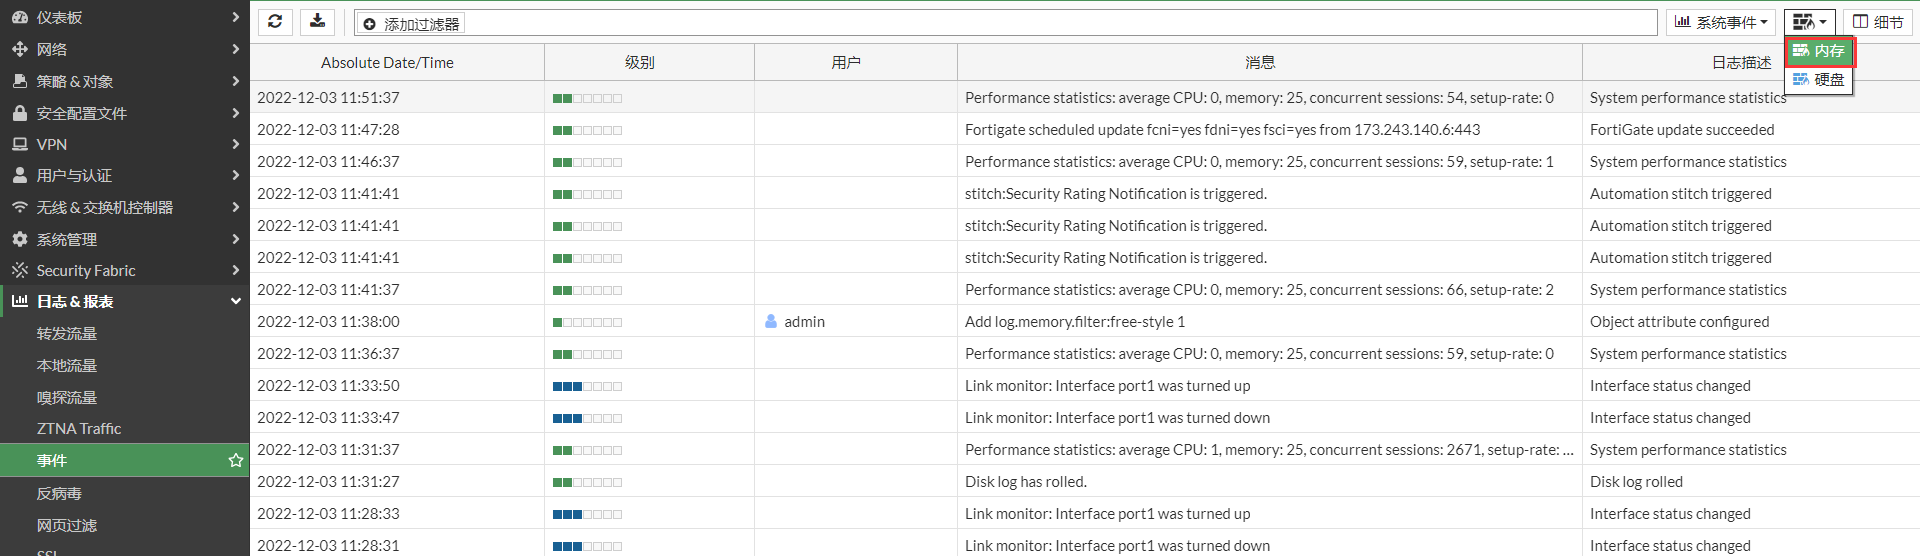Image resolution: width=1920 pixels, height=556 pixels.
Task: Click the system management gear icon
Action: (19, 239)
